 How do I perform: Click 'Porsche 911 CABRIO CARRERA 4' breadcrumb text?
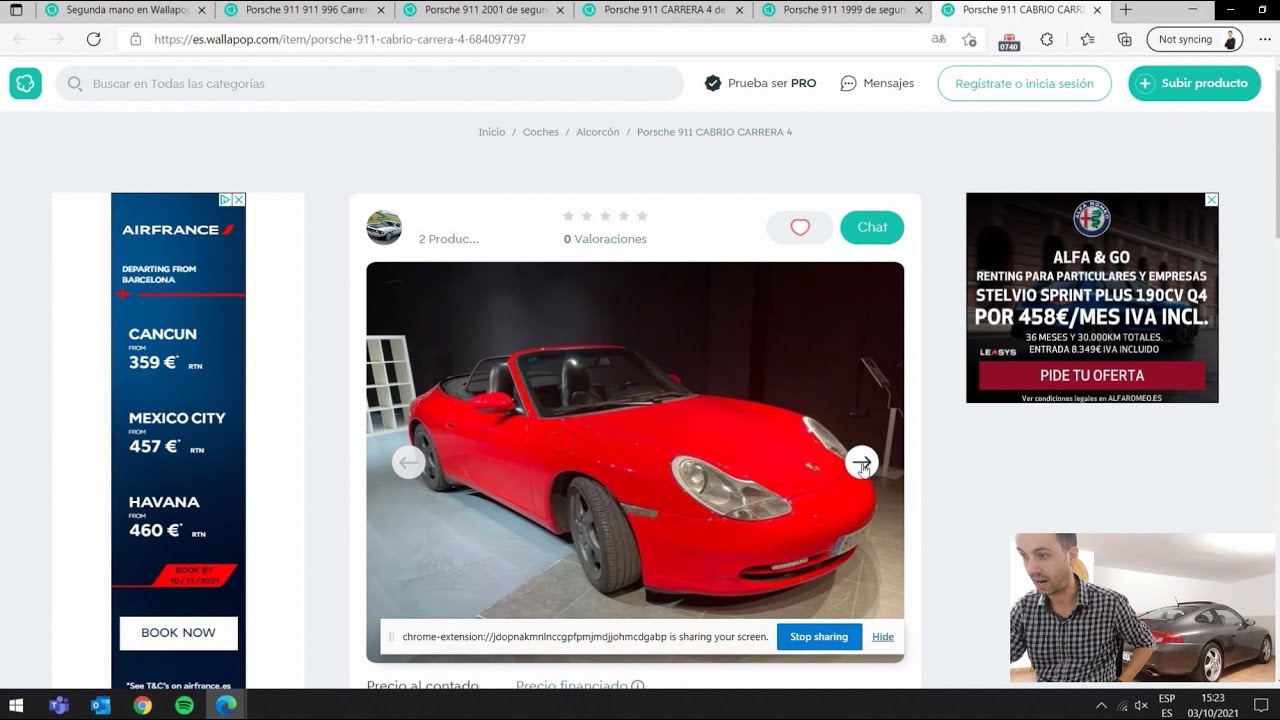[x=714, y=132]
